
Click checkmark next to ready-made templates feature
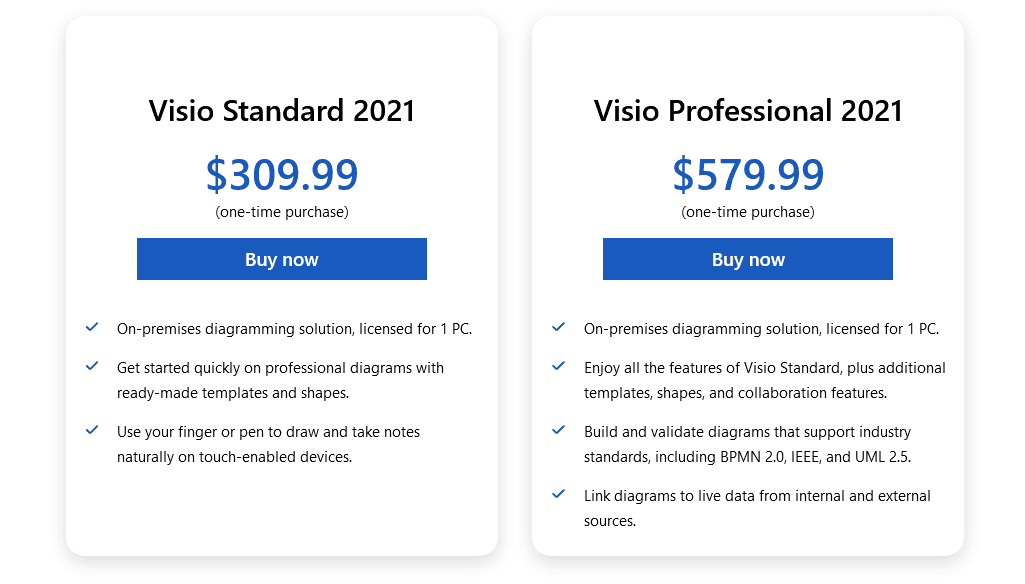point(92,367)
